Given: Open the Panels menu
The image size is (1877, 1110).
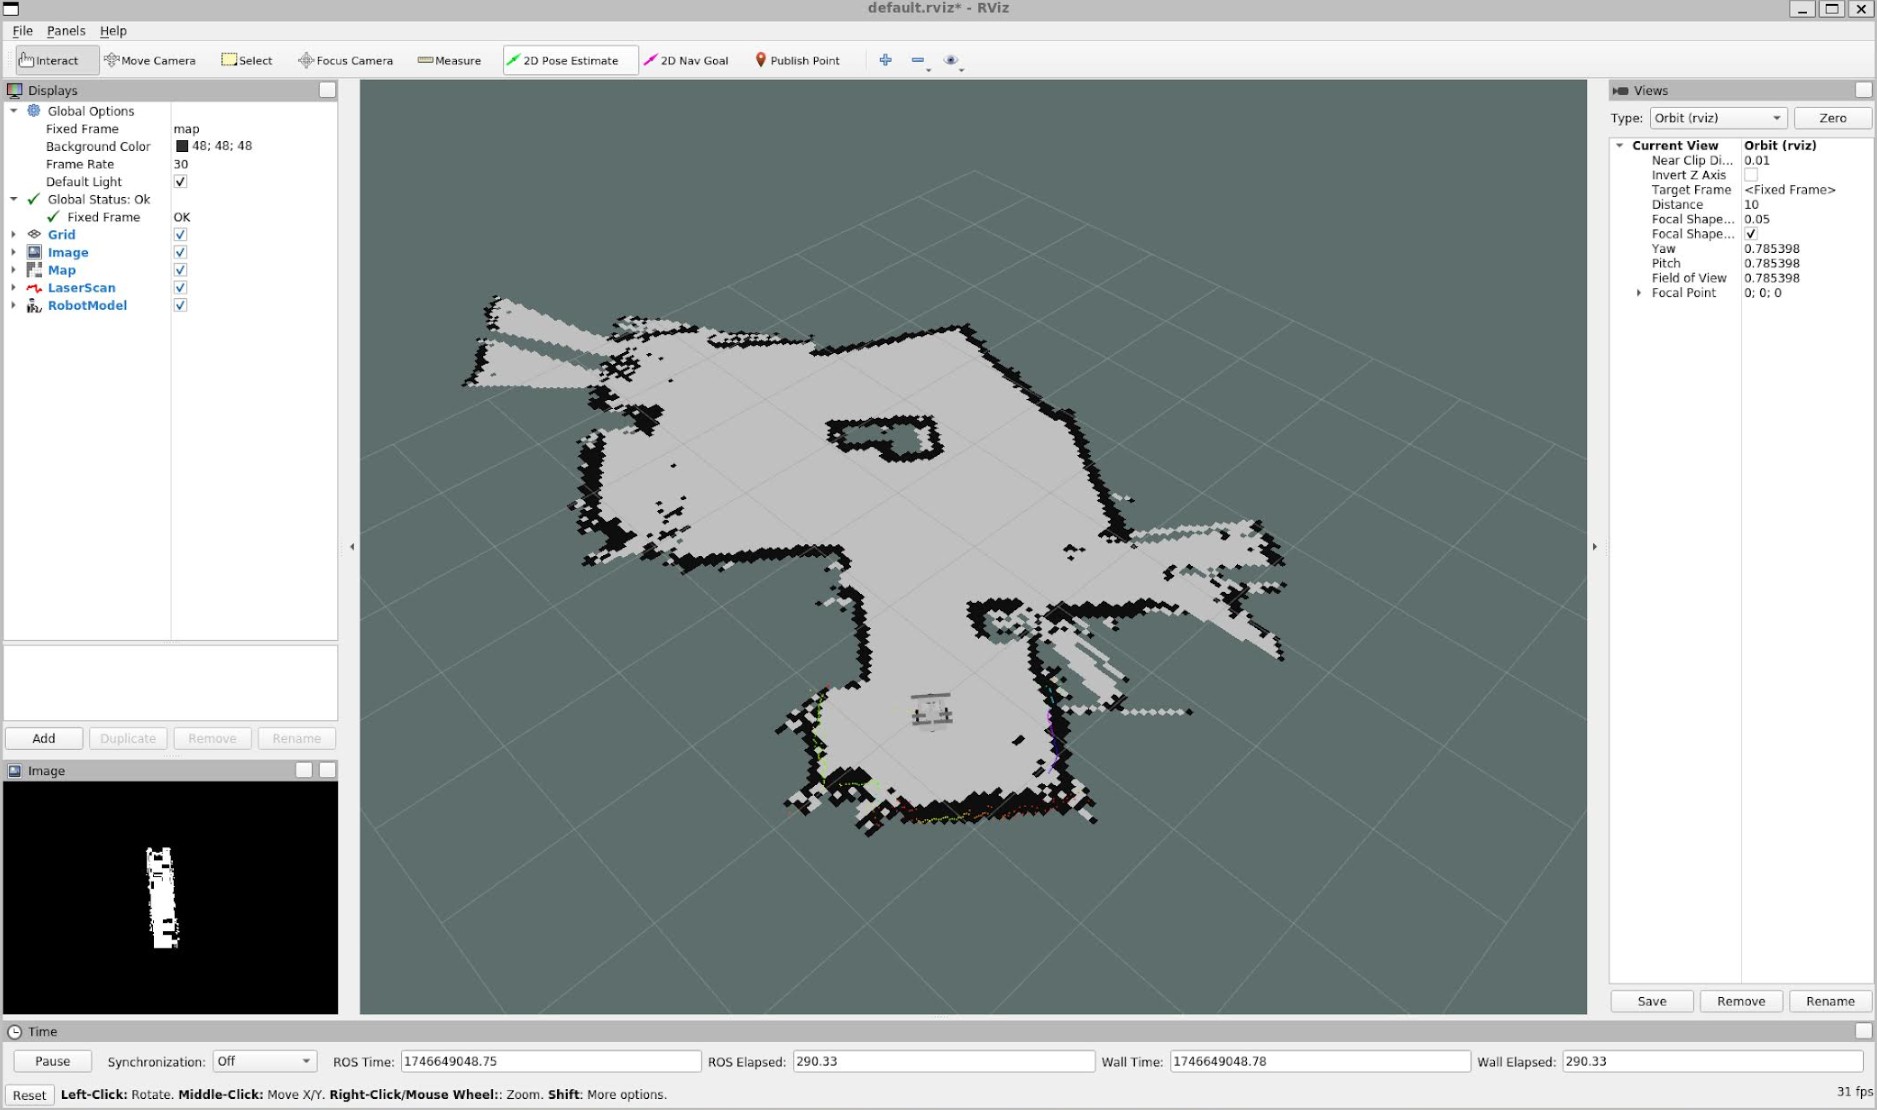Looking at the screenshot, I should click(x=66, y=31).
